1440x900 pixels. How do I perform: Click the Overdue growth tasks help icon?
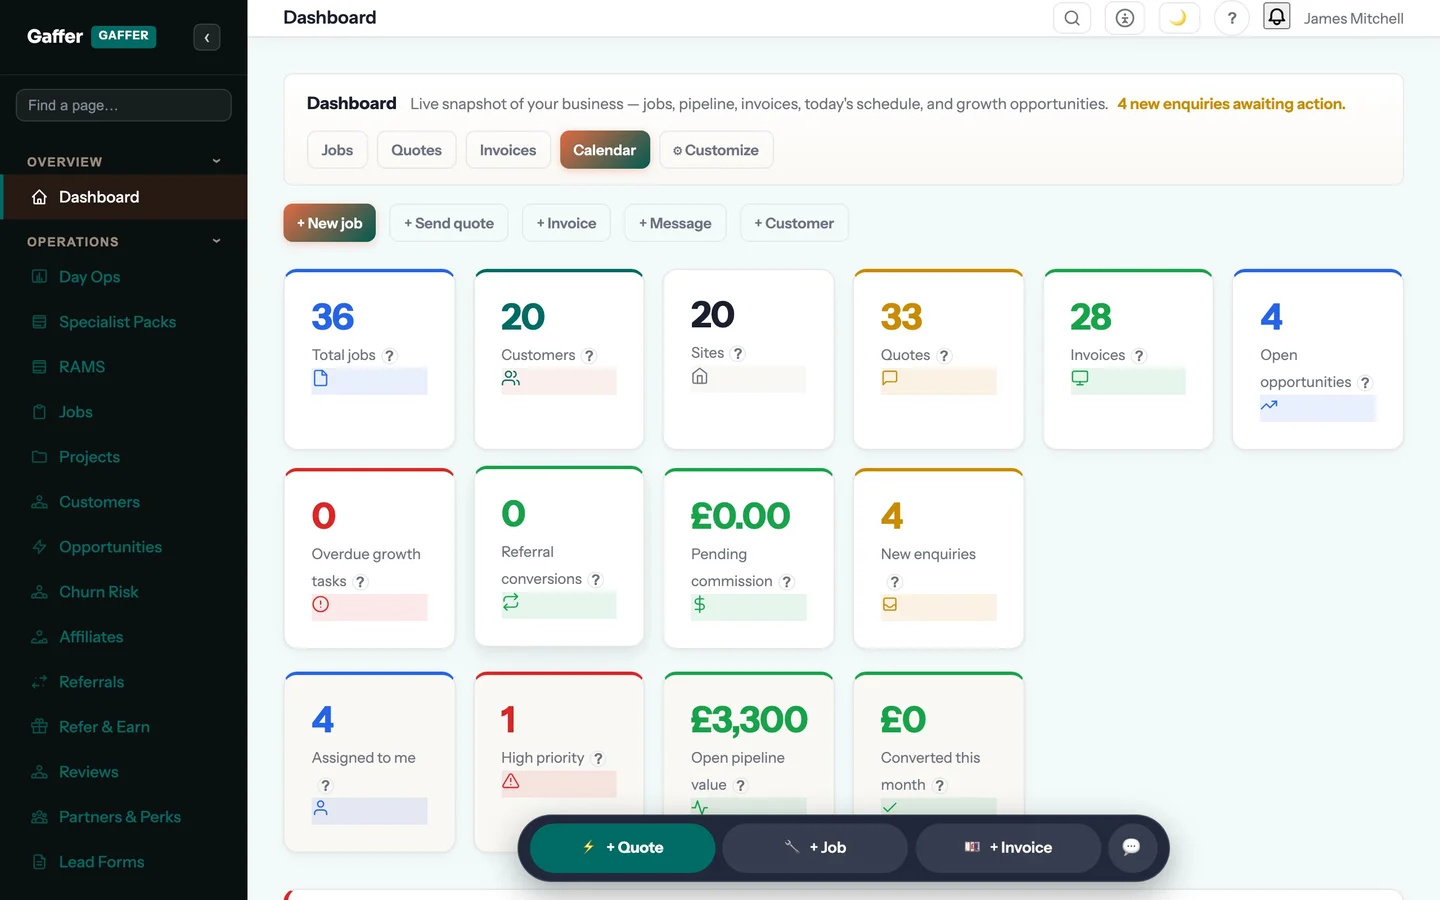coord(361,581)
